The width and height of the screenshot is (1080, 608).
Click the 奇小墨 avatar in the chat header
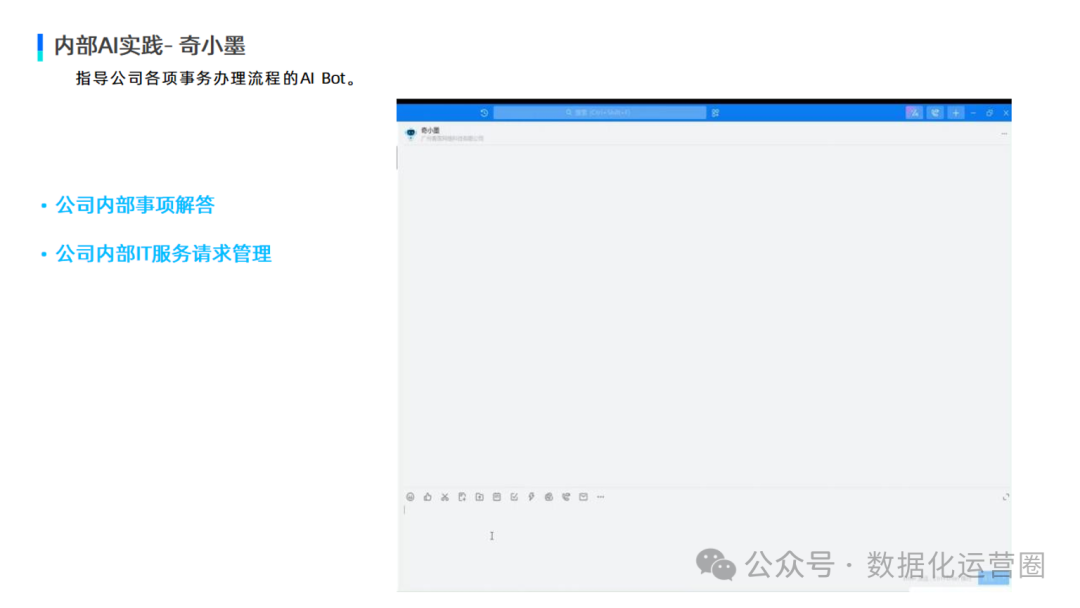(412, 131)
